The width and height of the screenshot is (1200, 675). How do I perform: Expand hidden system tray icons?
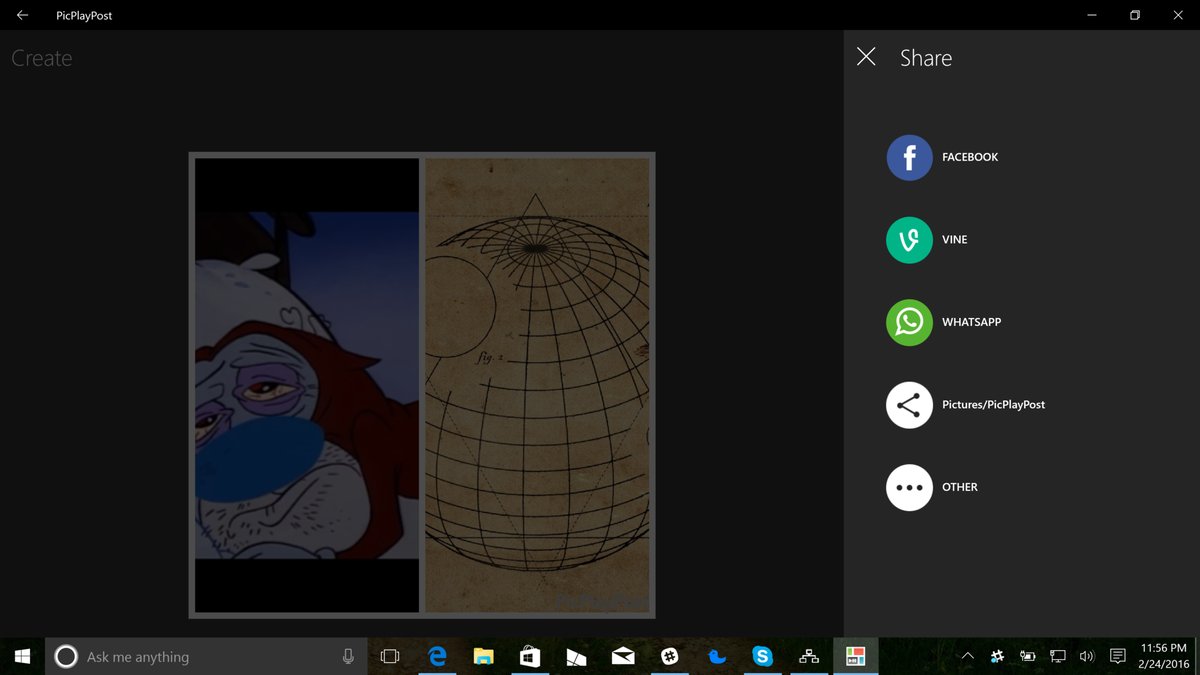coord(967,656)
